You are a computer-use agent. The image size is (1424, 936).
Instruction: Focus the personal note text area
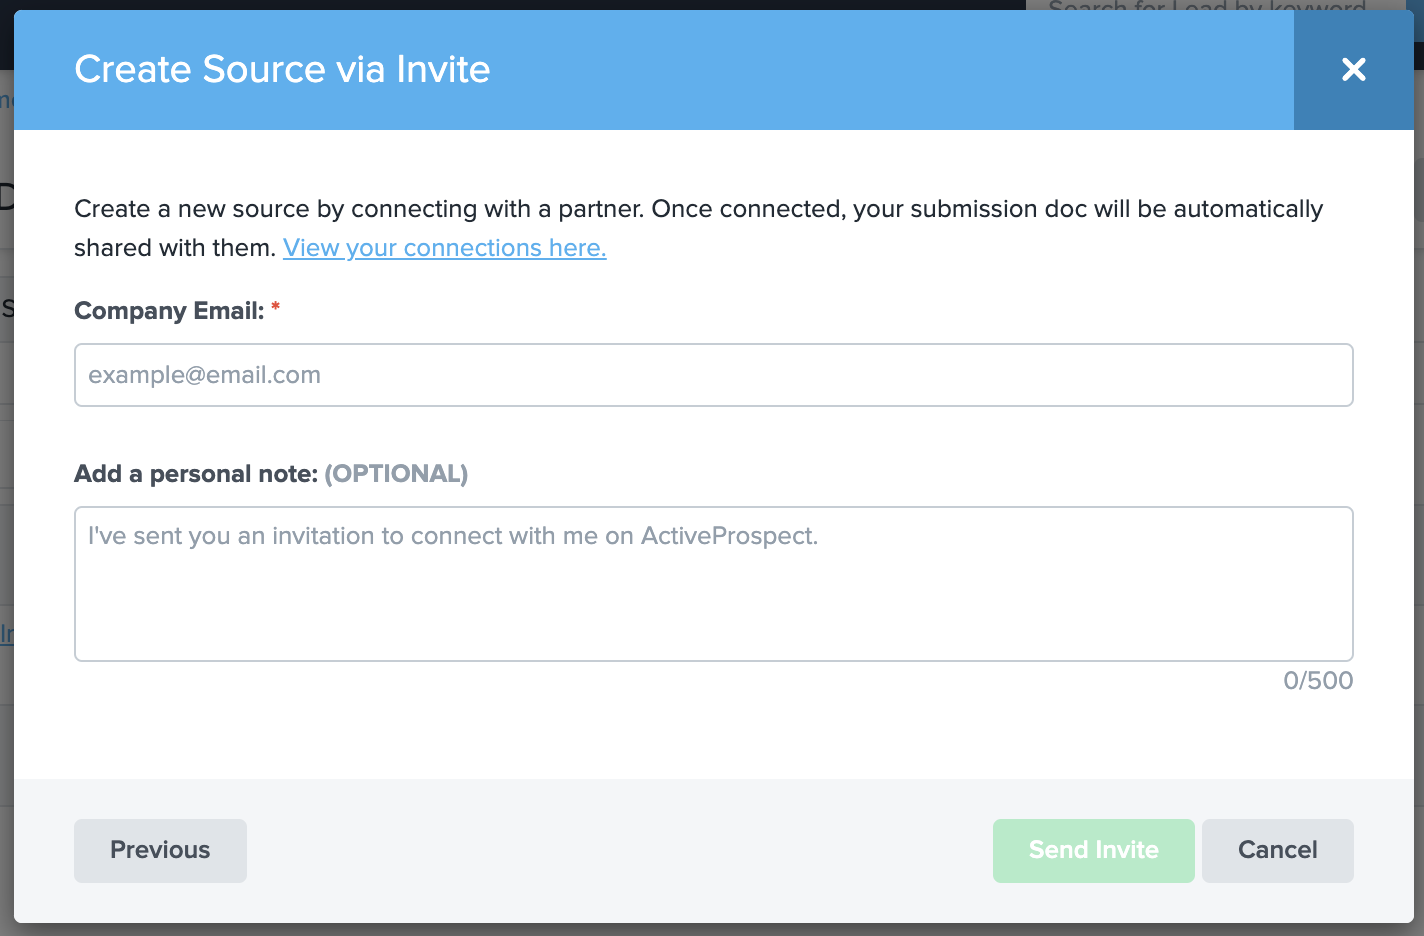pos(713,584)
